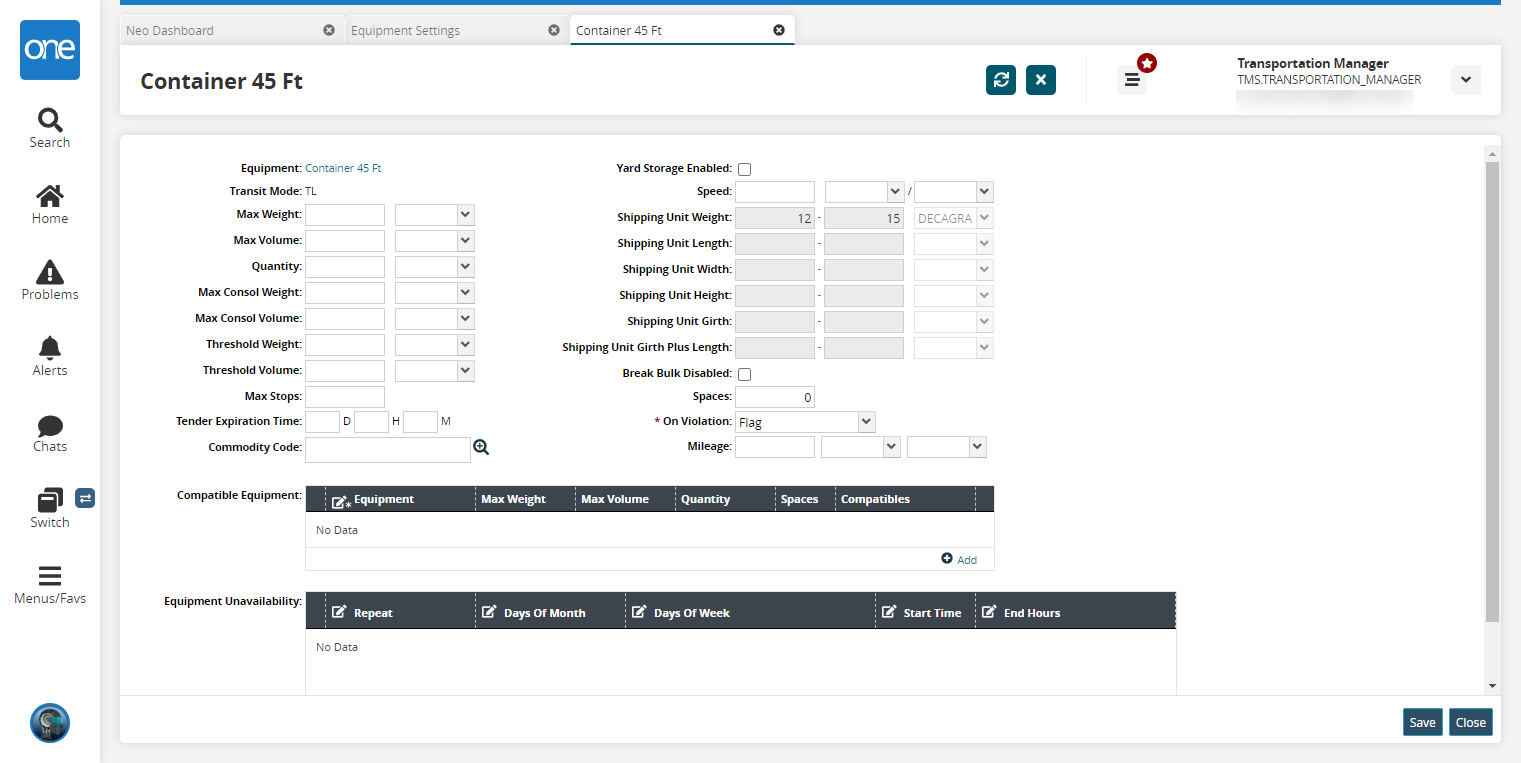Viewport: 1521px width, 763px height.
Task: Click the Save button
Action: click(x=1422, y=722)
